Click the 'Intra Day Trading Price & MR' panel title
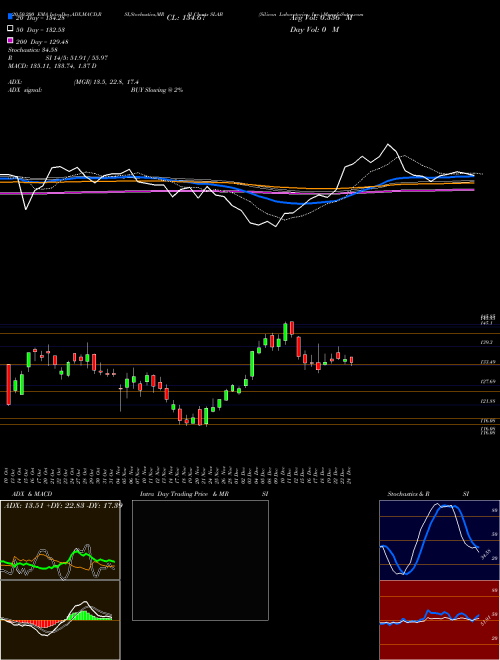Viewport: 500px width, 660px height. [184, 494]
